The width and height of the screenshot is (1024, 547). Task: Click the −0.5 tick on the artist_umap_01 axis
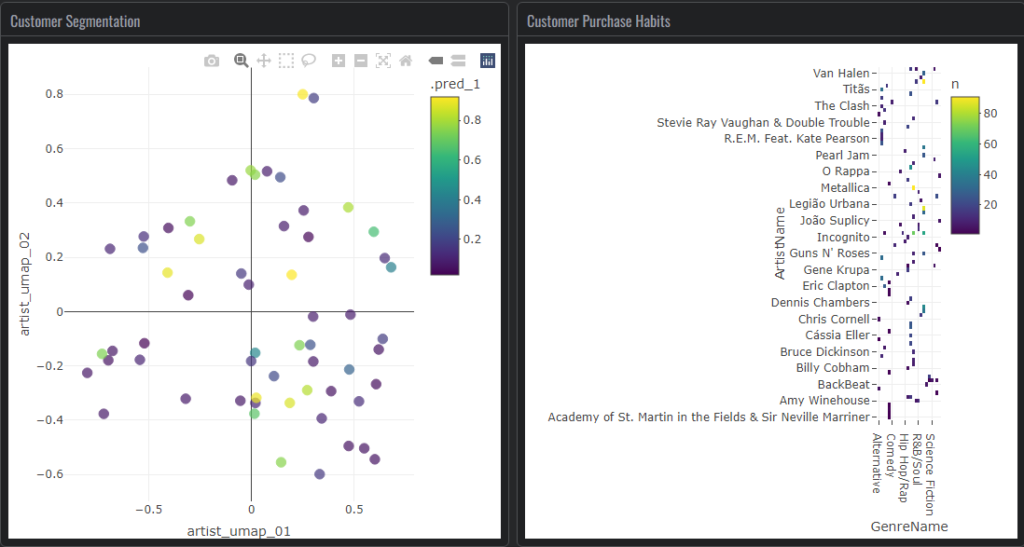tap(148, 508)
